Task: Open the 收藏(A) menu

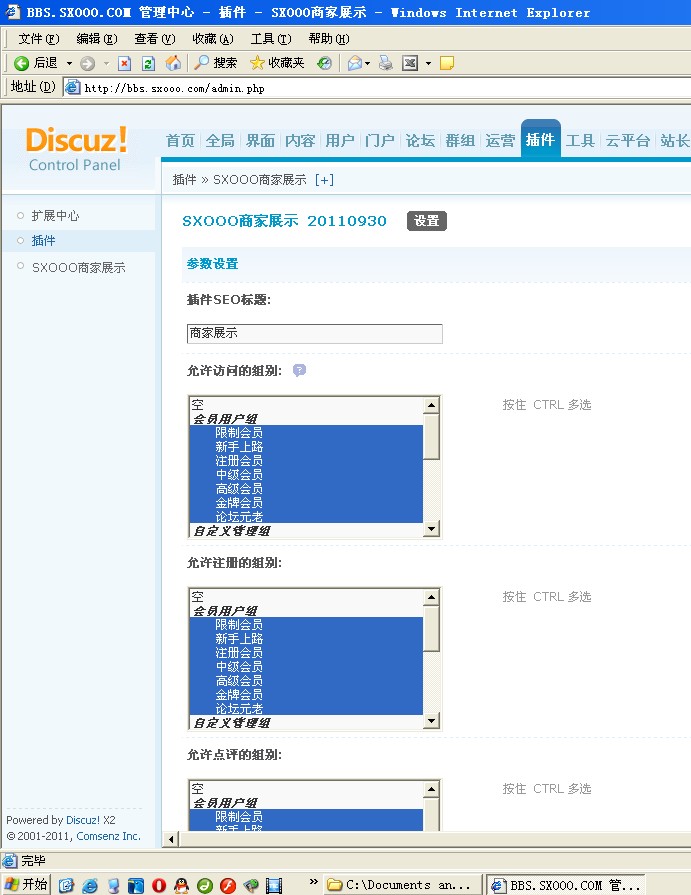Action: 213,39
